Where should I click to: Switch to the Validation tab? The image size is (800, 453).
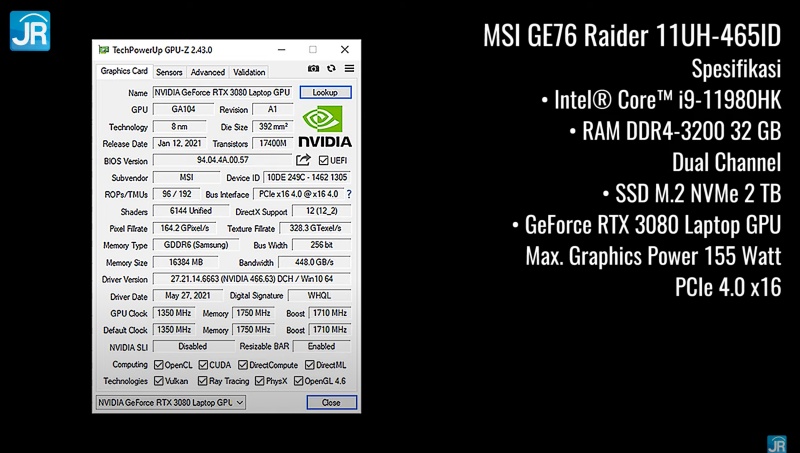(x=249, y=72)
